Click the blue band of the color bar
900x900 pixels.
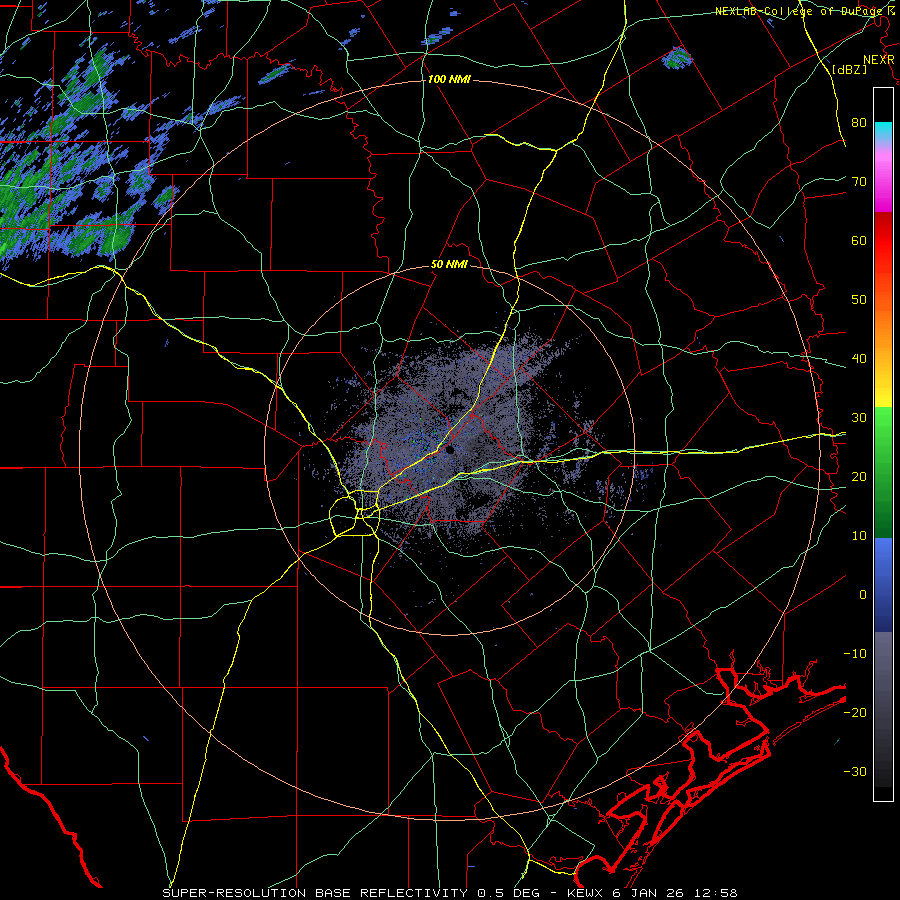(x=883, y=584)
